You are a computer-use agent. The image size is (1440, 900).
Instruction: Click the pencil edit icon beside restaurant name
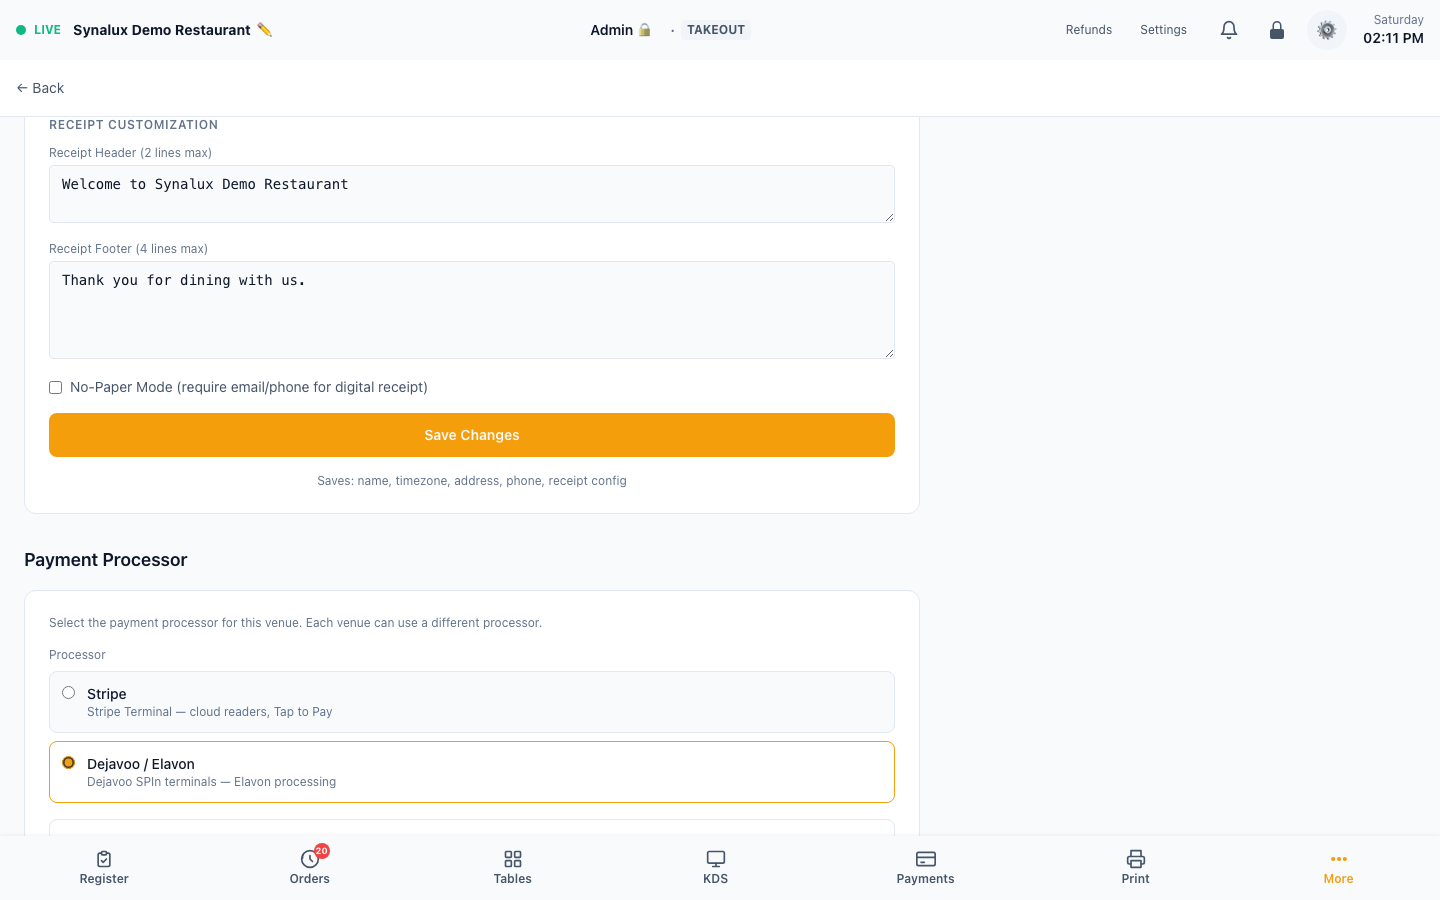coord(264,30)
